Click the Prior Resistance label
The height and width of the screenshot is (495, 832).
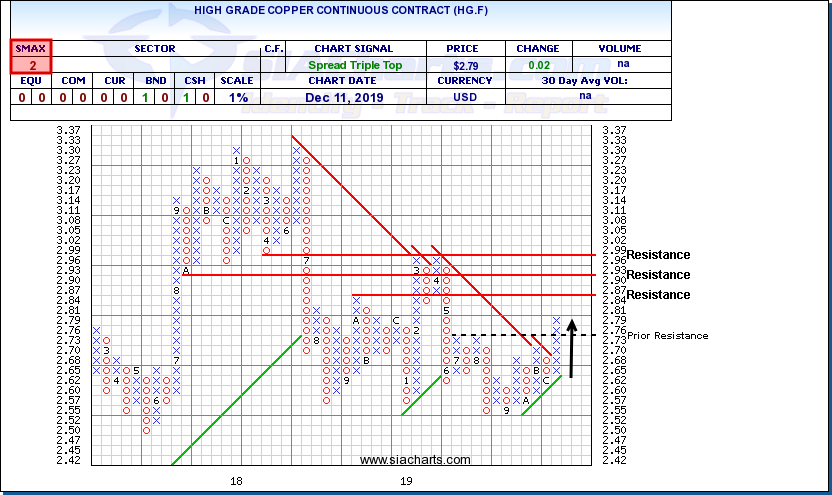point(670,335)
